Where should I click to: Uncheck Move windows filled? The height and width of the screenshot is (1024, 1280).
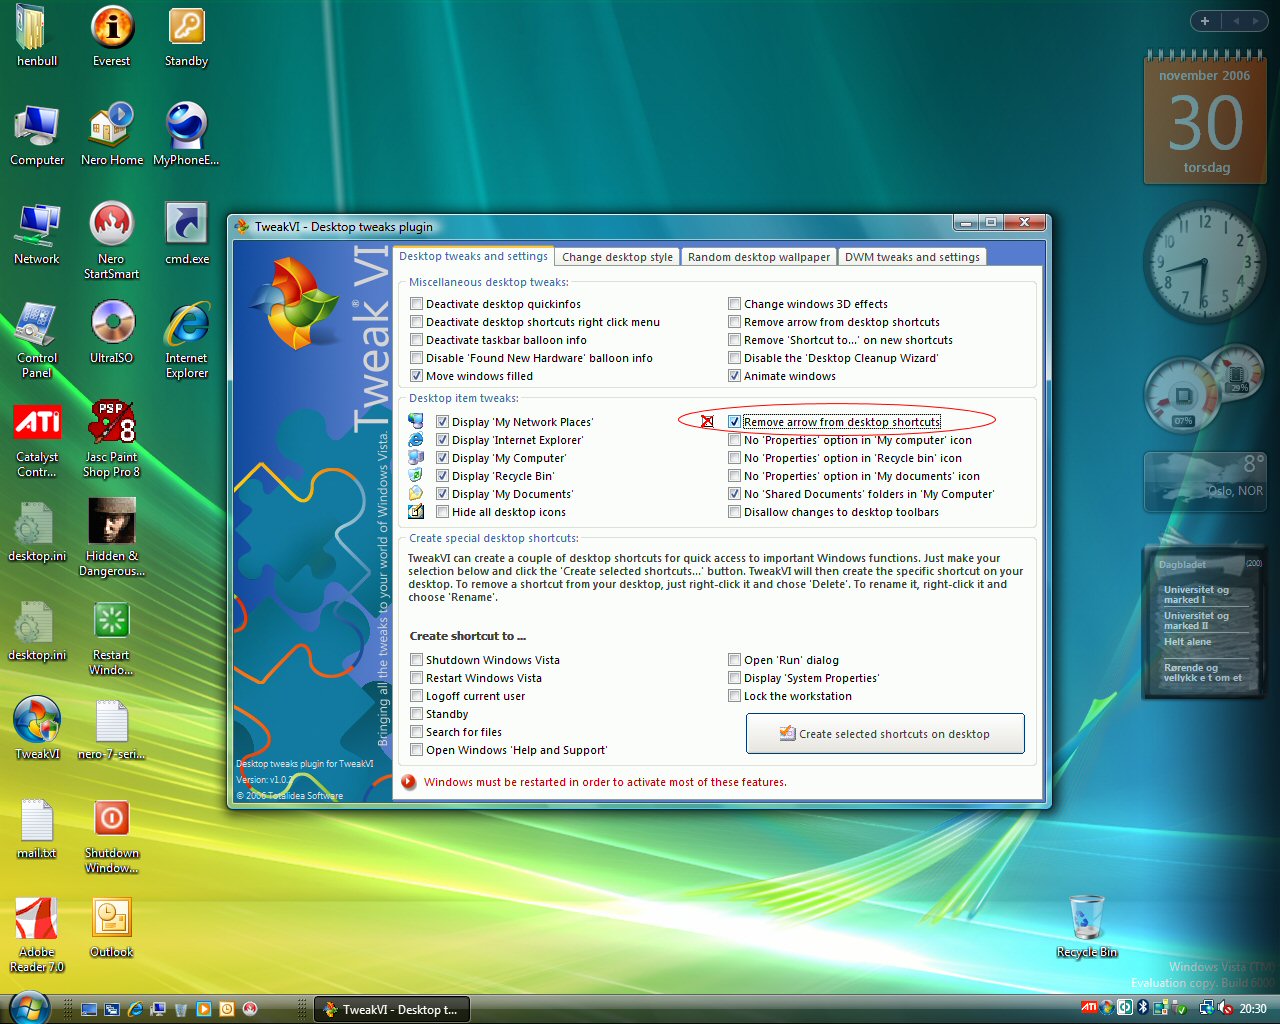tap(417, 376)
